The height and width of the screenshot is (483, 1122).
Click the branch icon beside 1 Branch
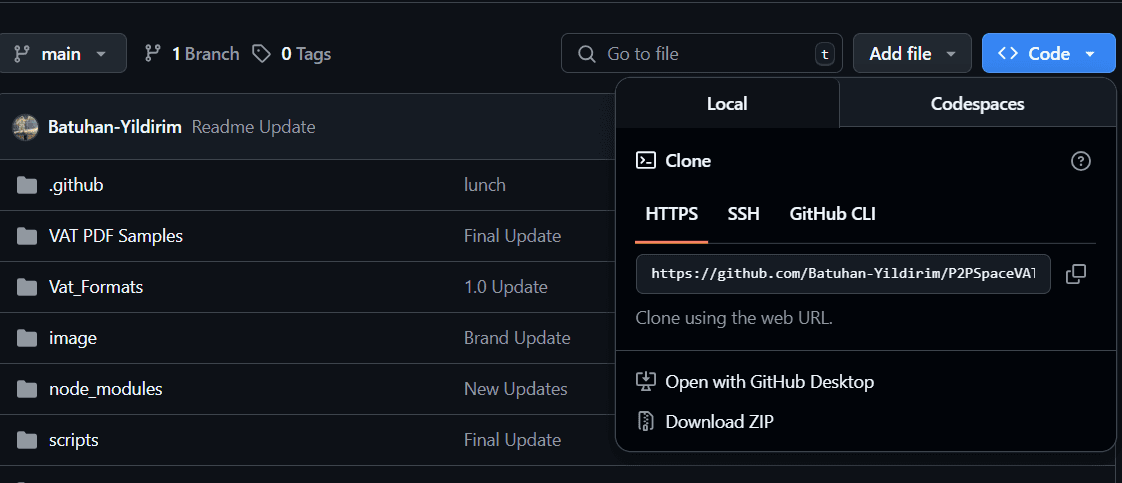(152, 54)
